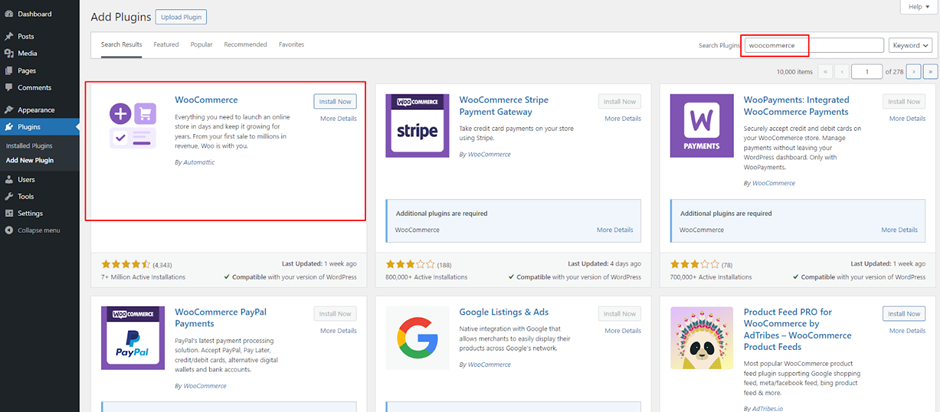Click the Google Listings & Ads icon
The image size is (940, 412).
(x=417, y=338)
